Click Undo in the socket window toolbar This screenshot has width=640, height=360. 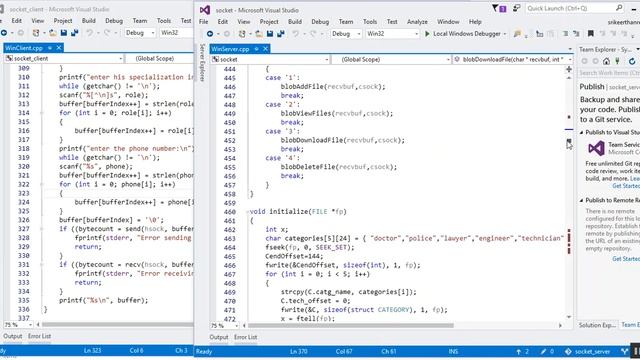pyautogui.click(x=296, y=34)
